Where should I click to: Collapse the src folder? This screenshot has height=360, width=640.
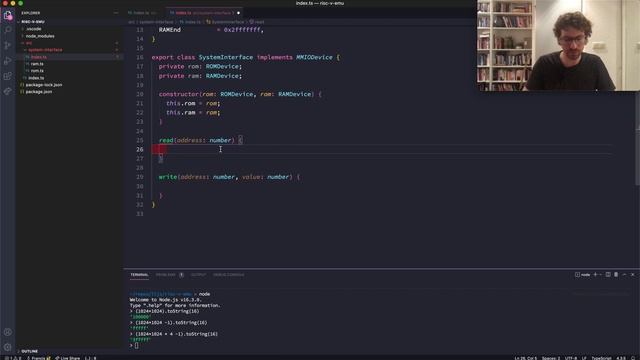29,43
